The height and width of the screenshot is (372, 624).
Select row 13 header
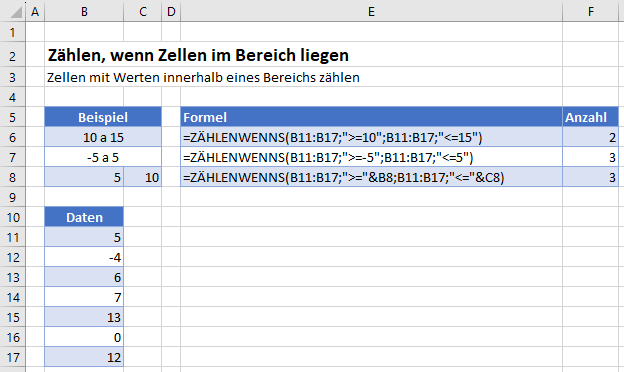click(x=13, y=277)
